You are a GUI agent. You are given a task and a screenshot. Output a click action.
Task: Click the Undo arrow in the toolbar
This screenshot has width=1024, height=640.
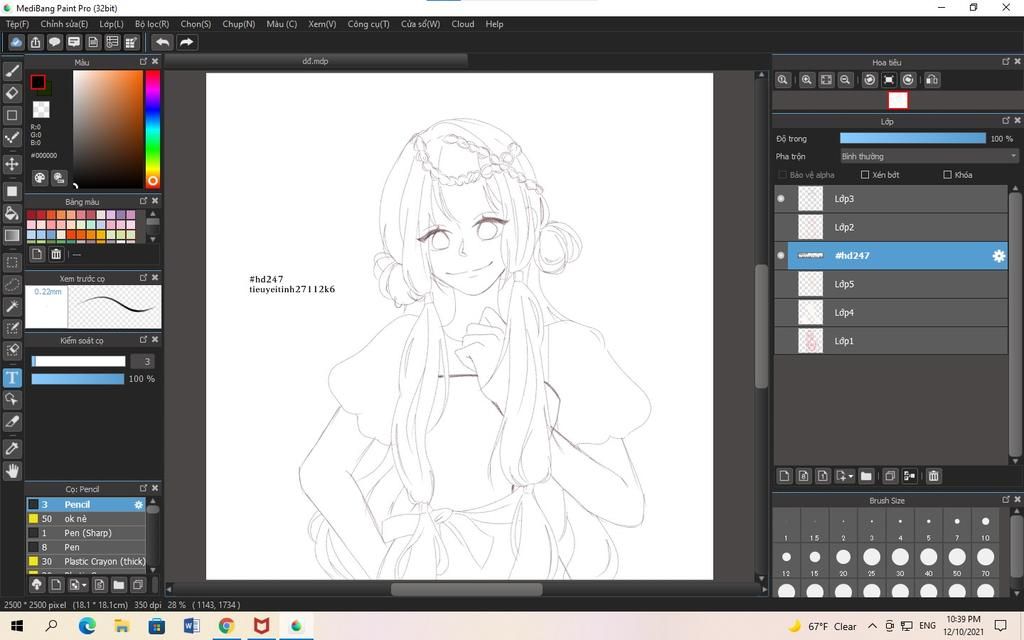(162, 42)
